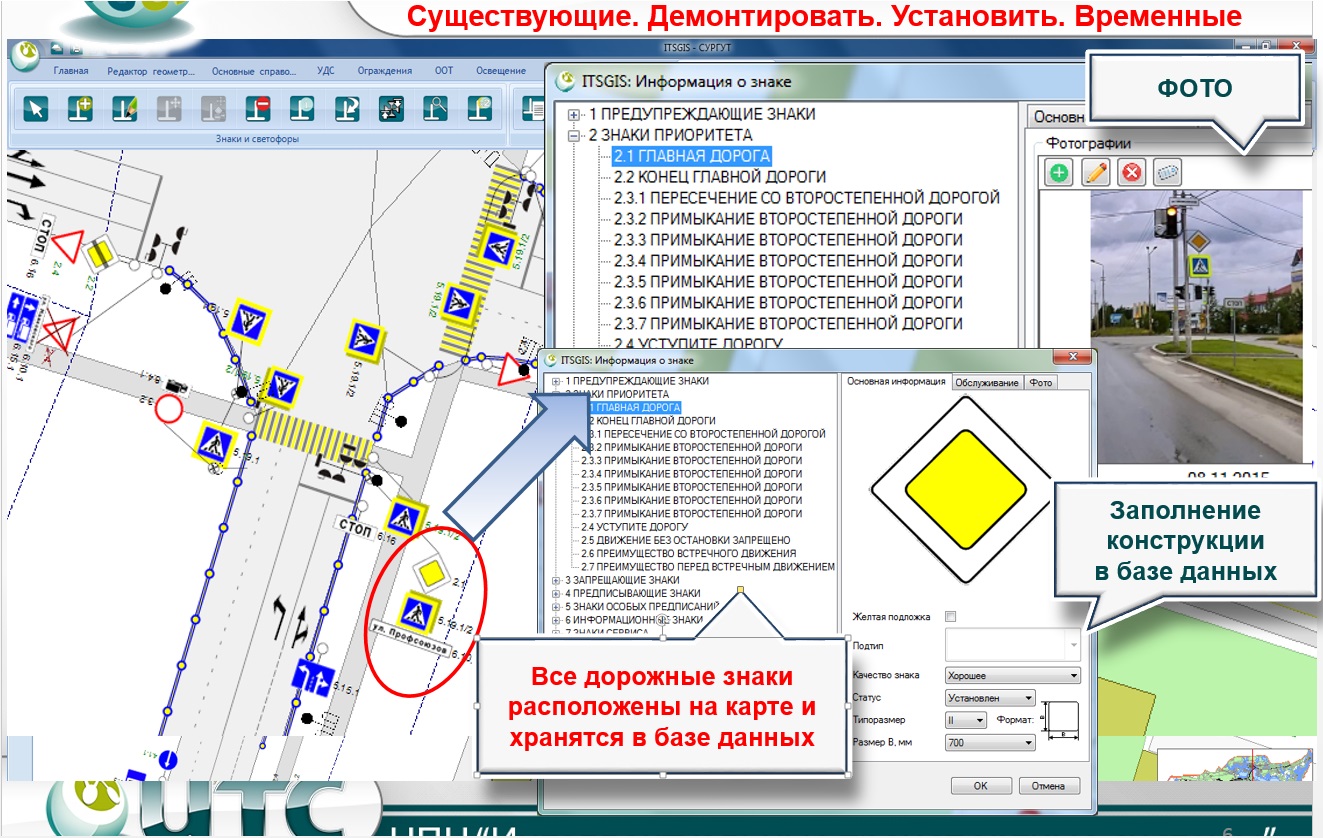This screenshot has height=838, width=1323.
Task: Expand 3 ЗАПРЕЩАЮЩИЕ ЗНАКИ node in the small dialog
Action: pyautogui.click(x=557, y=580)
